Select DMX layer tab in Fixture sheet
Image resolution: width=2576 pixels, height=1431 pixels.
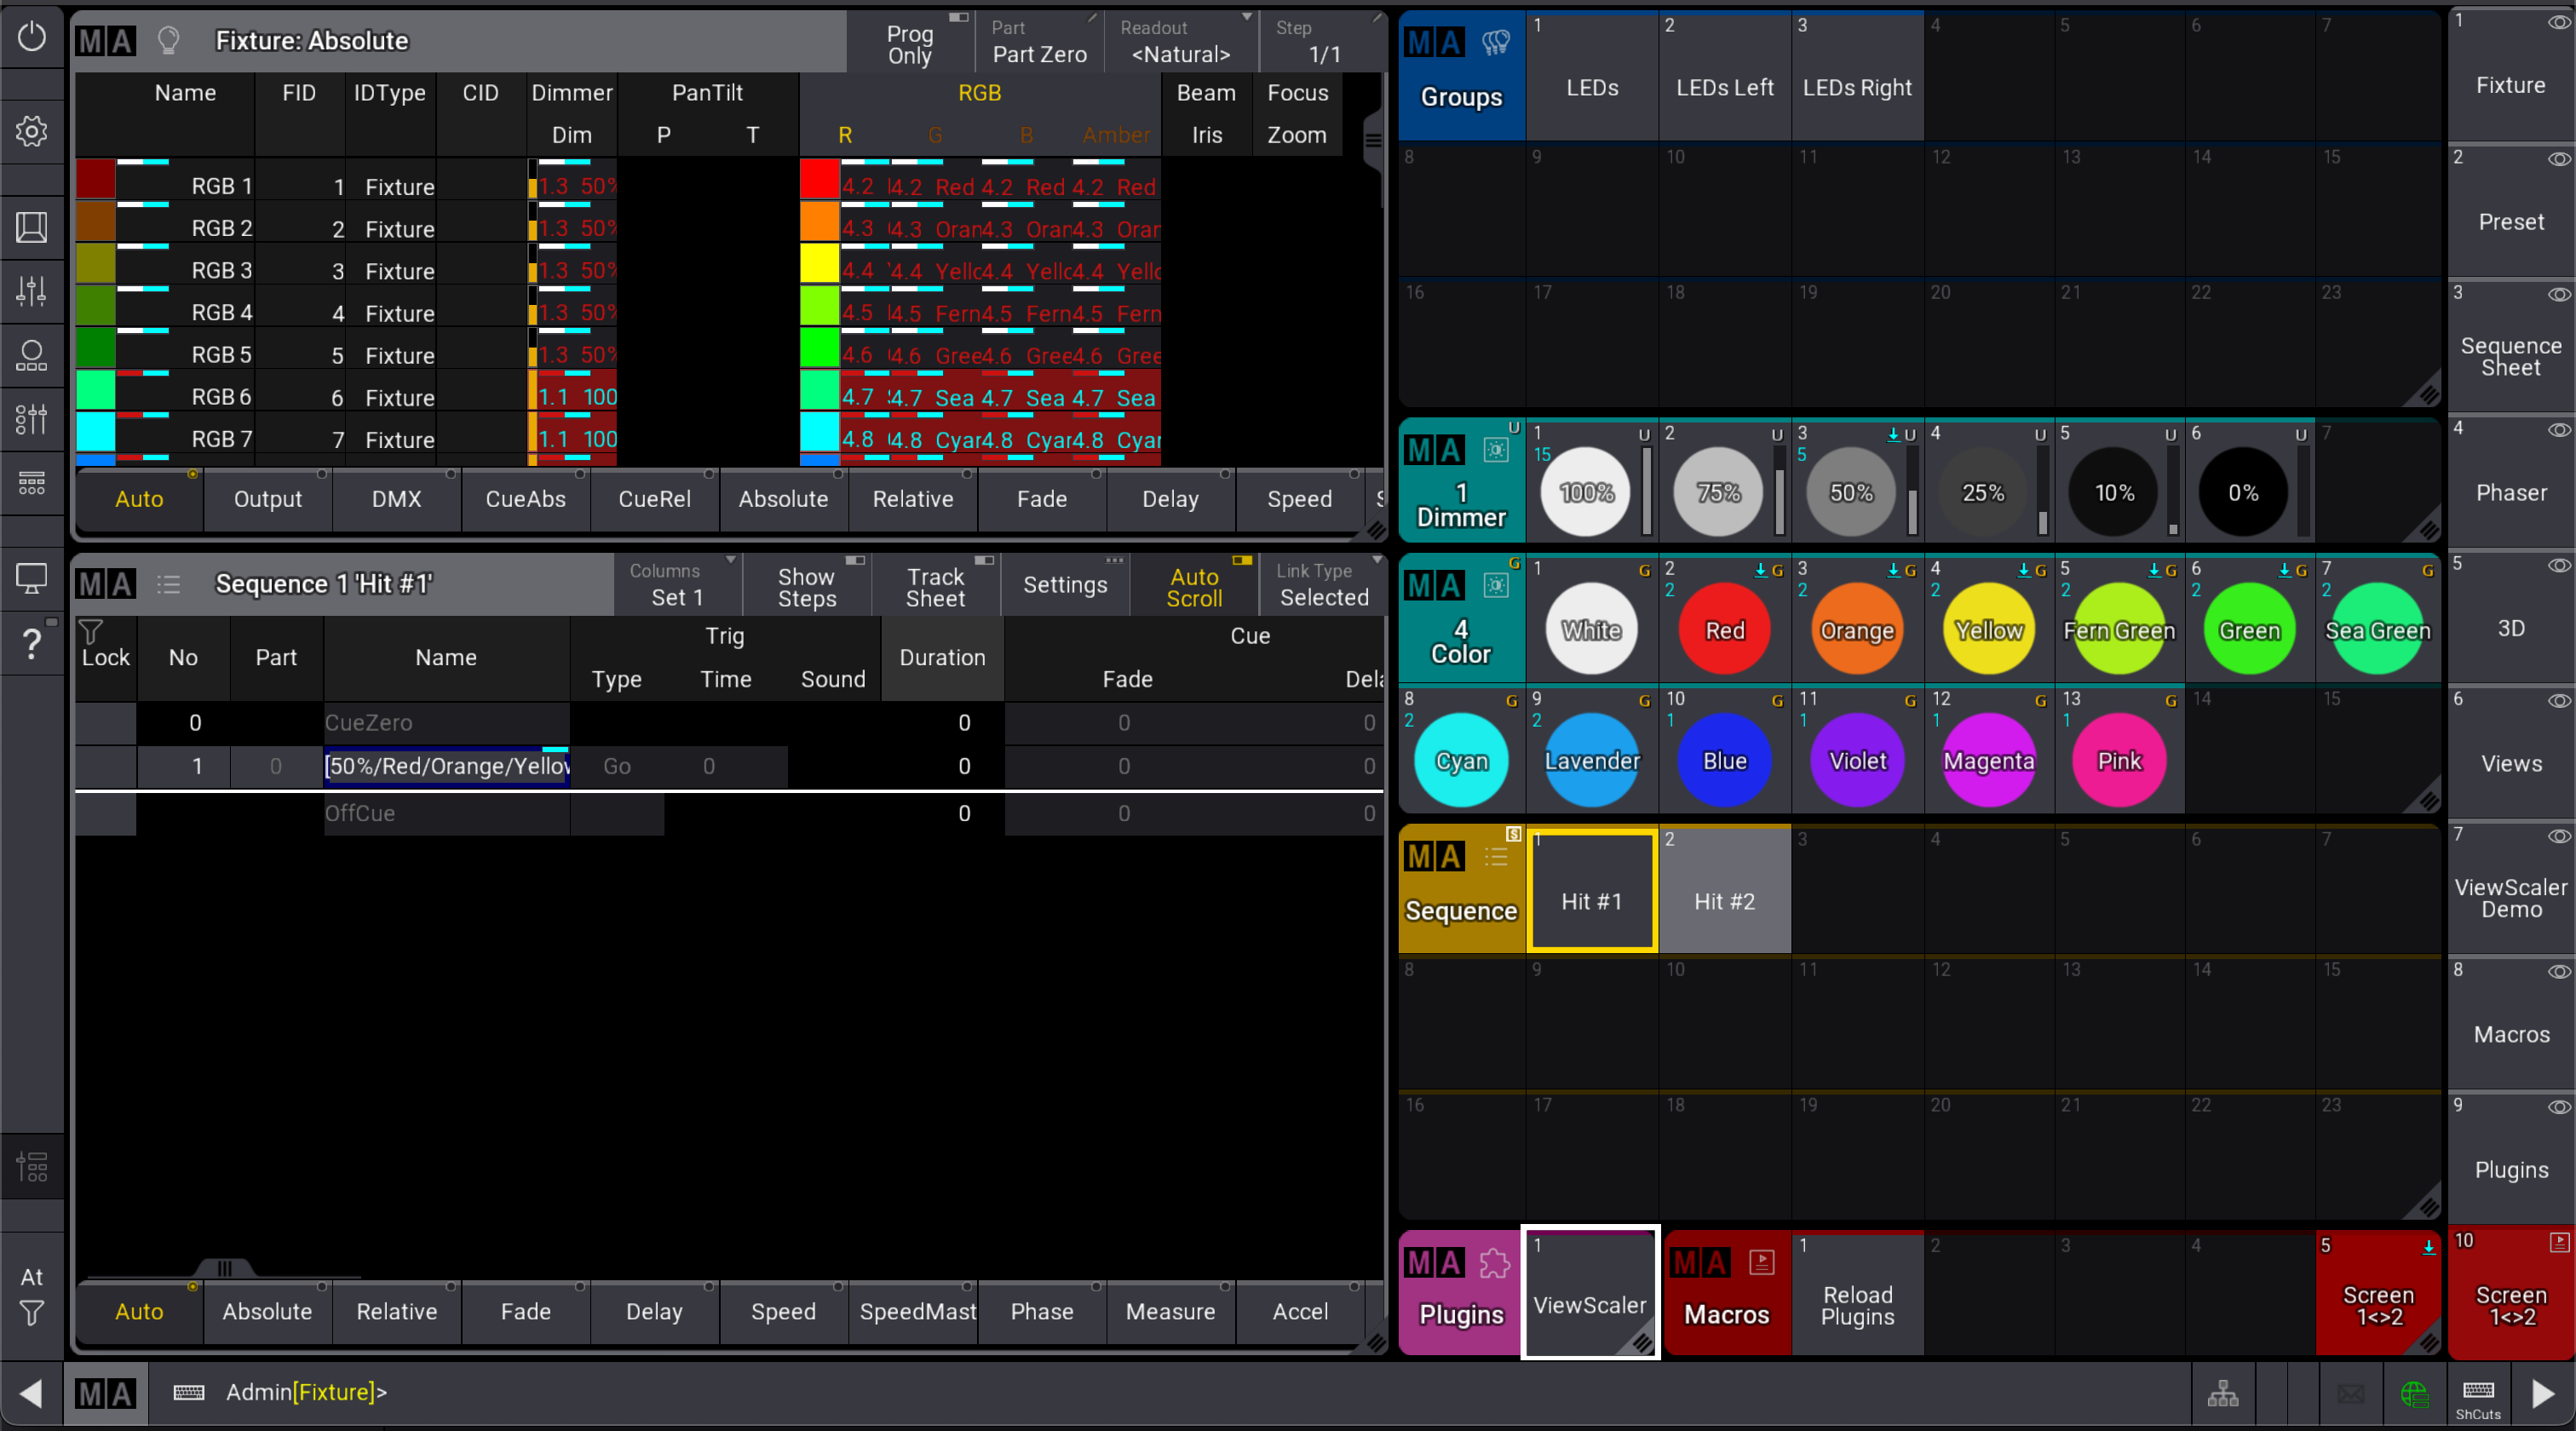(396, 499)
